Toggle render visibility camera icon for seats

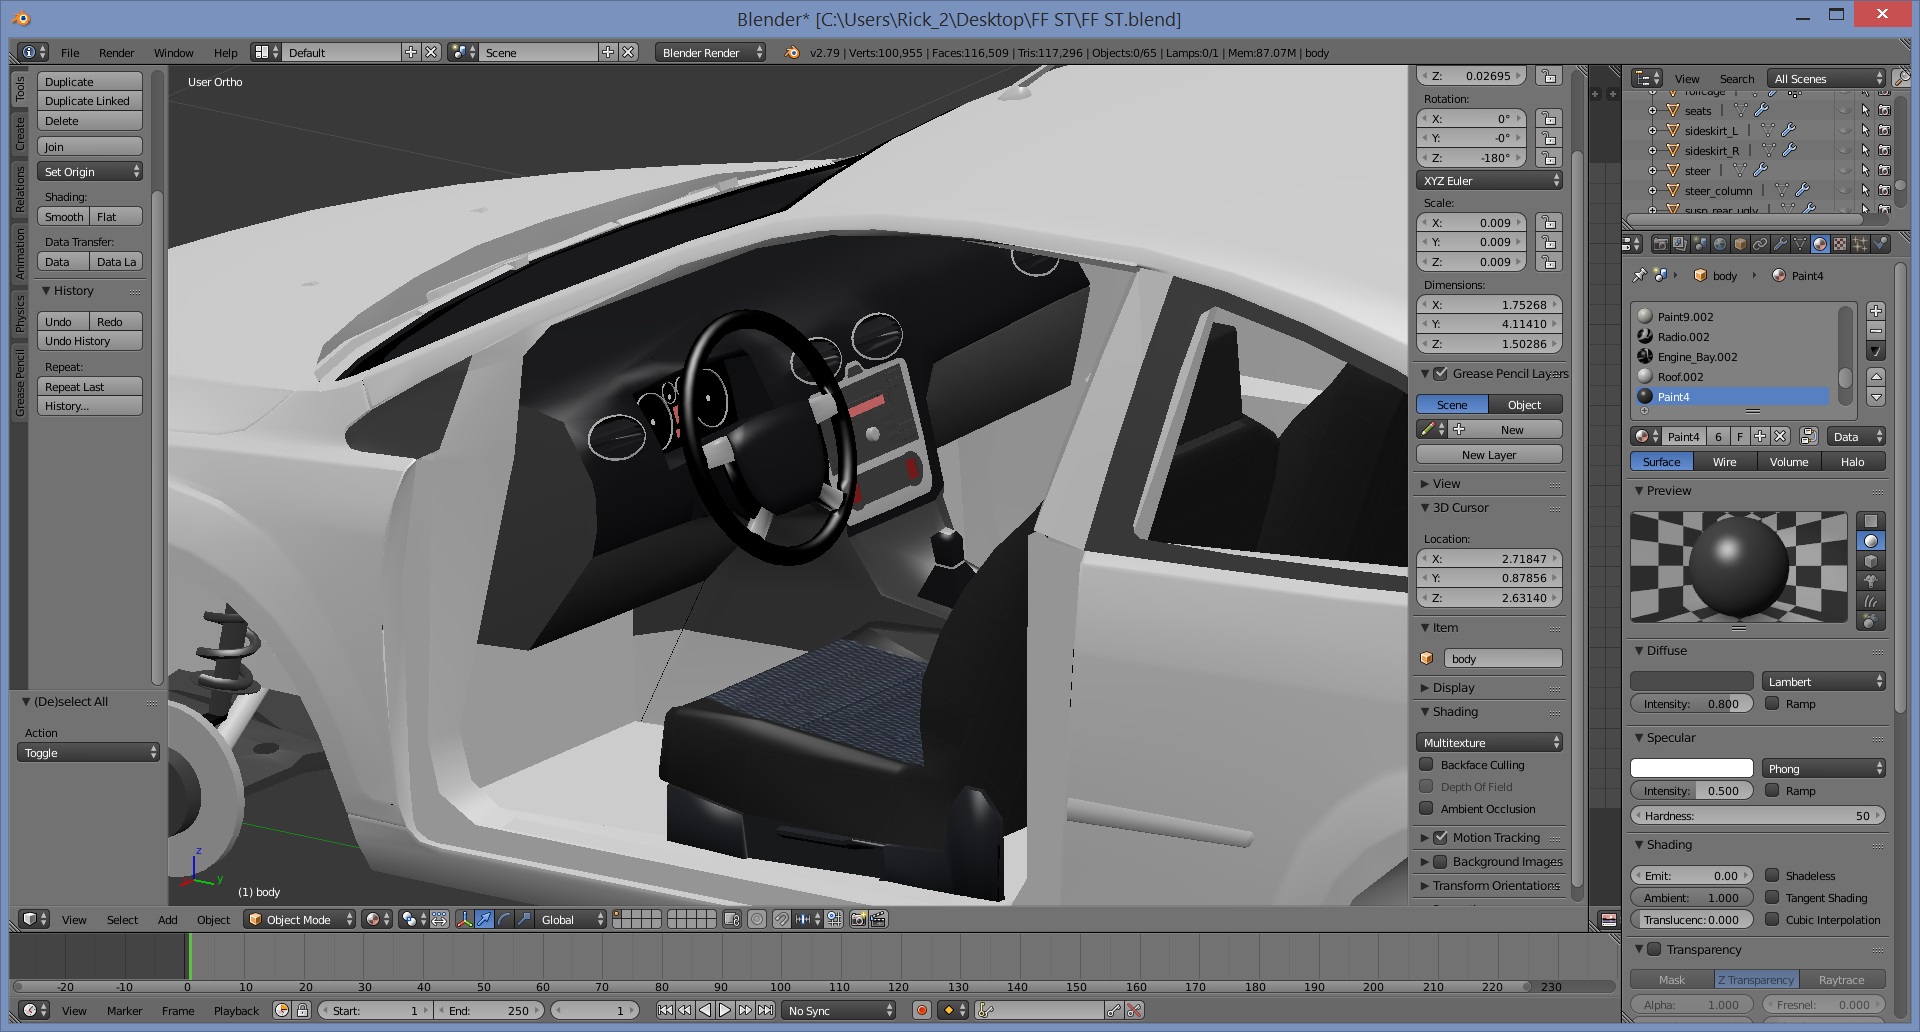(1884, 111)
